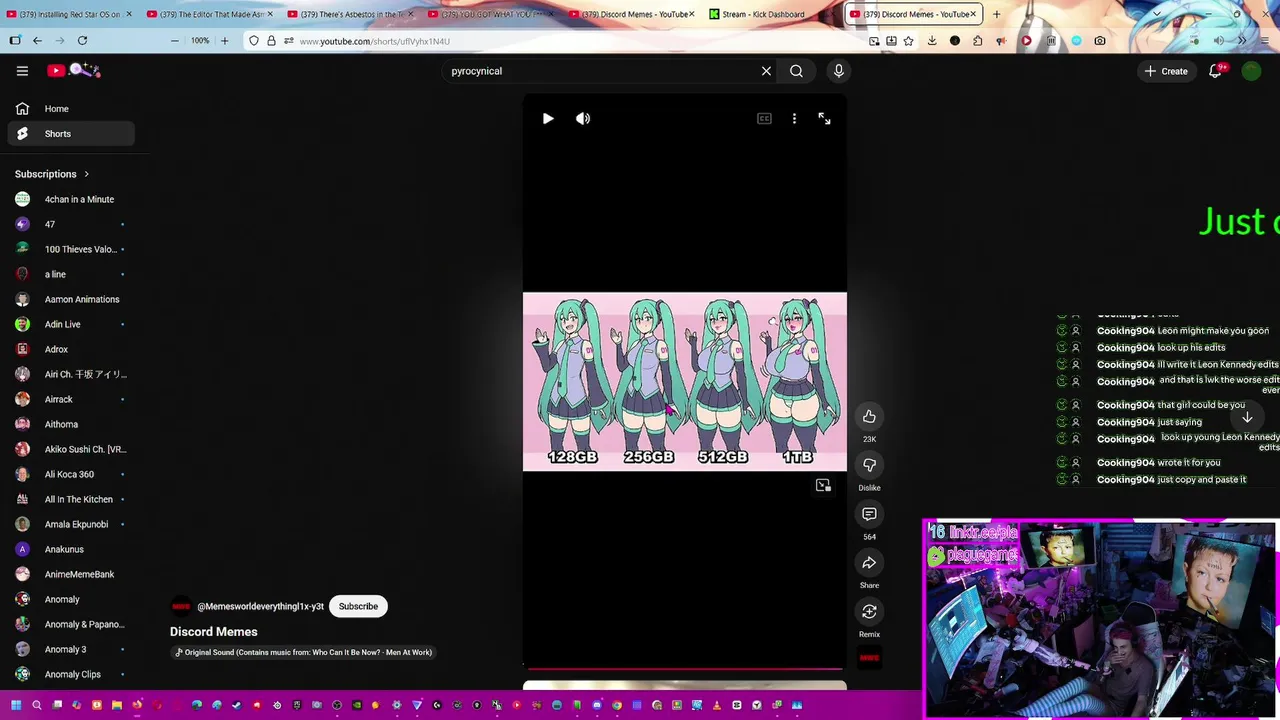Zoom in with browser plus button

224,41
